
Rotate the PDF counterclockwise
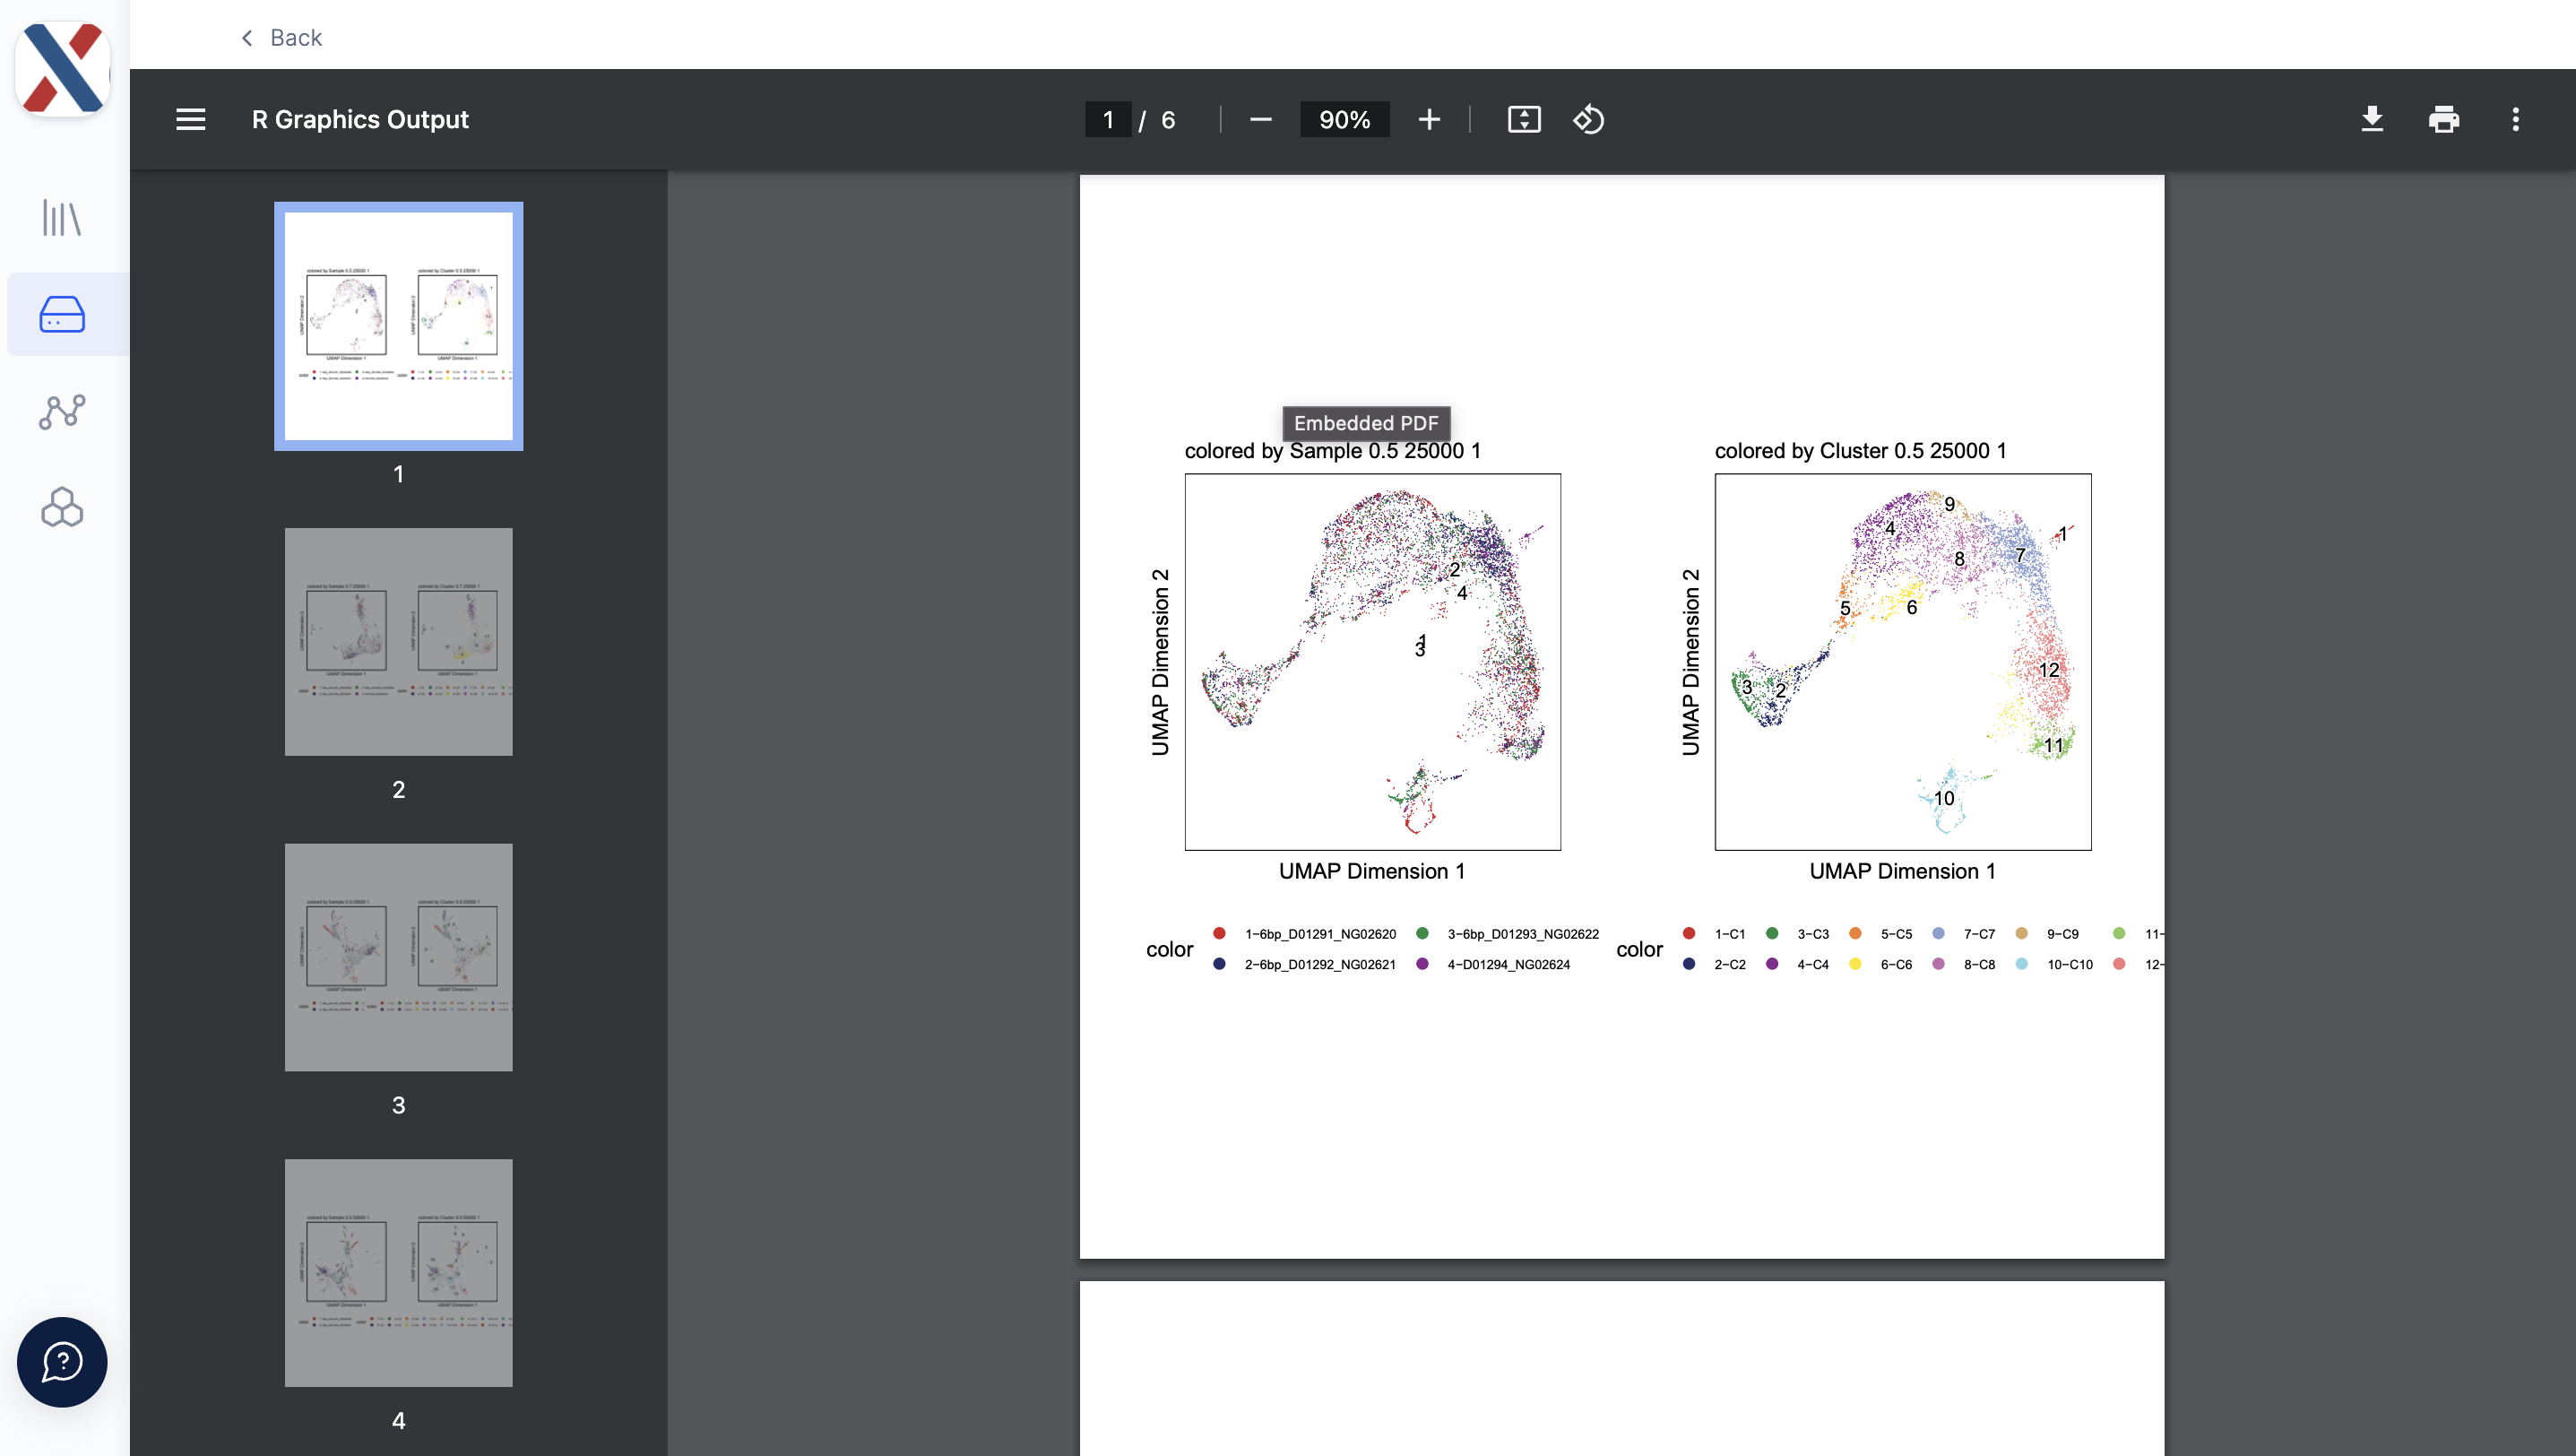pos(1589,119)
